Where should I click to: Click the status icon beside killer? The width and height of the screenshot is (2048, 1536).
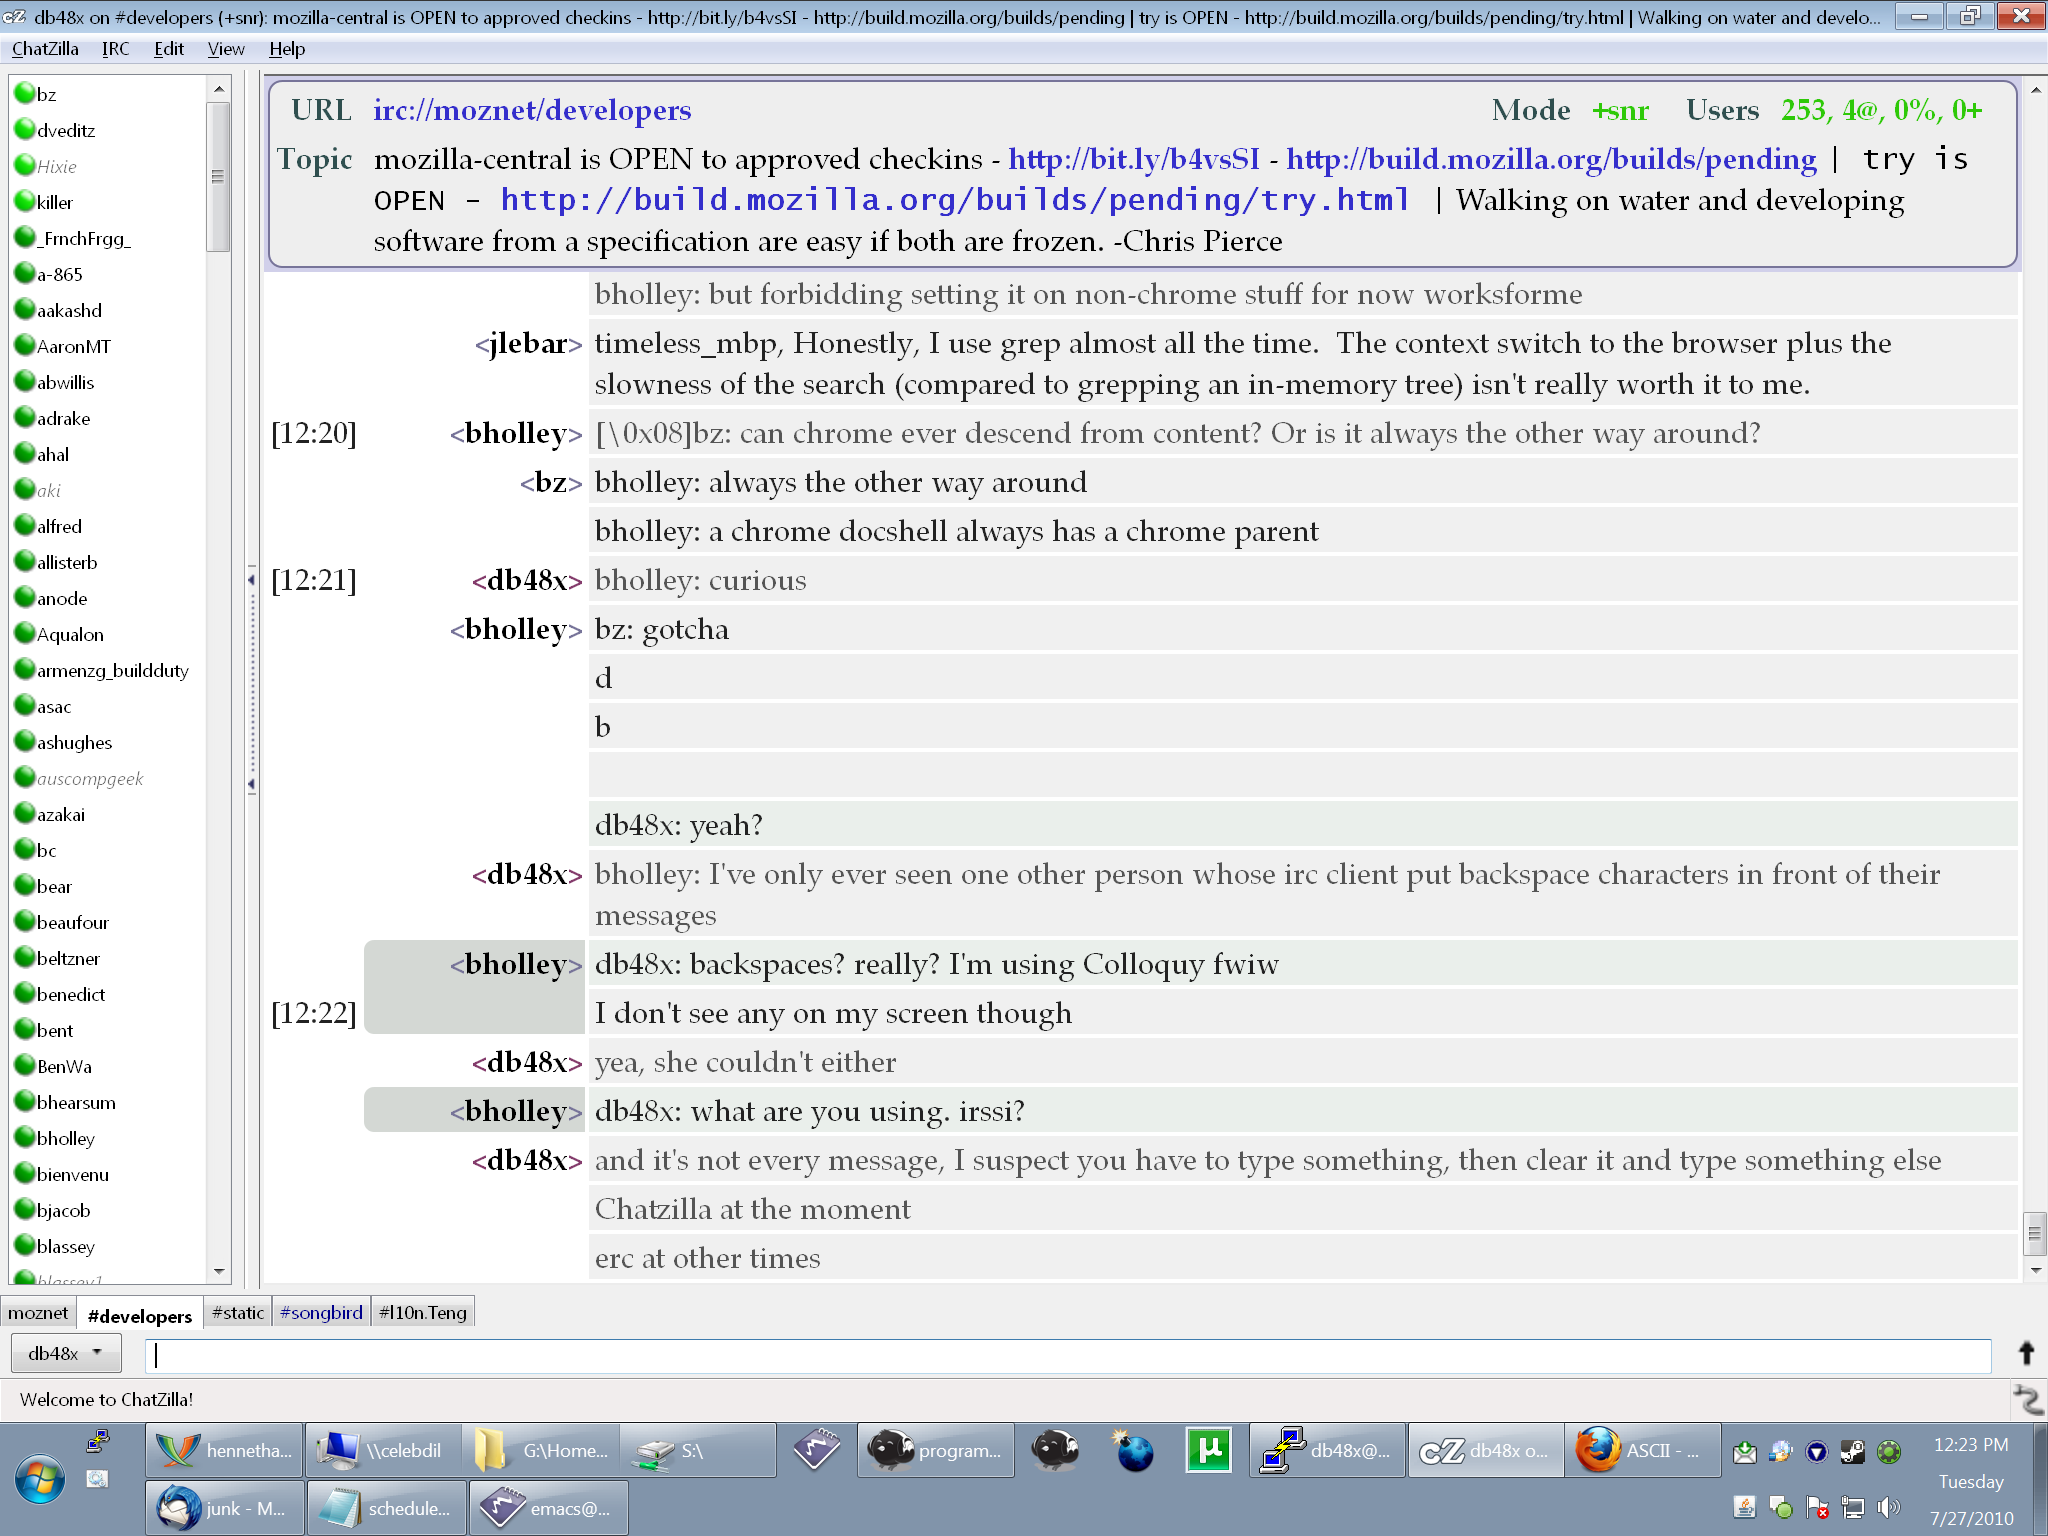click(25, 202)
